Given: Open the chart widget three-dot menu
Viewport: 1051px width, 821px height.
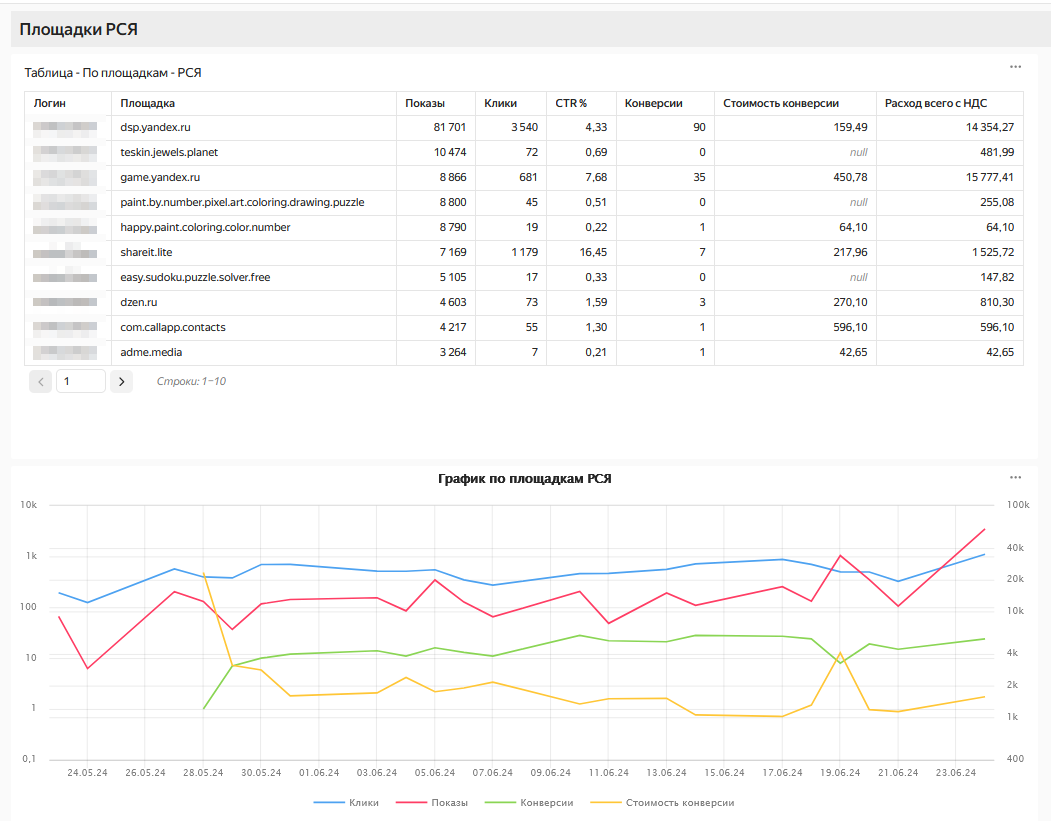Looking at the screenshot, I should pyautogui.click(x=1015, y=478).
